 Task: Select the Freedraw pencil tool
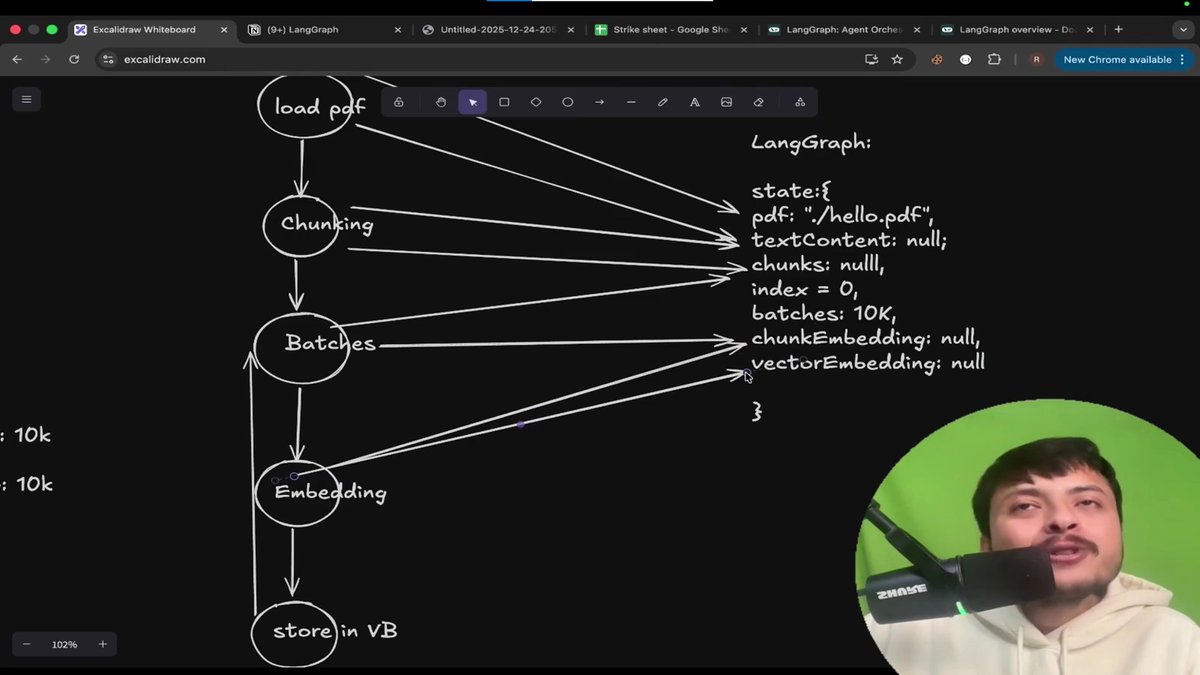tap(663, 101)
